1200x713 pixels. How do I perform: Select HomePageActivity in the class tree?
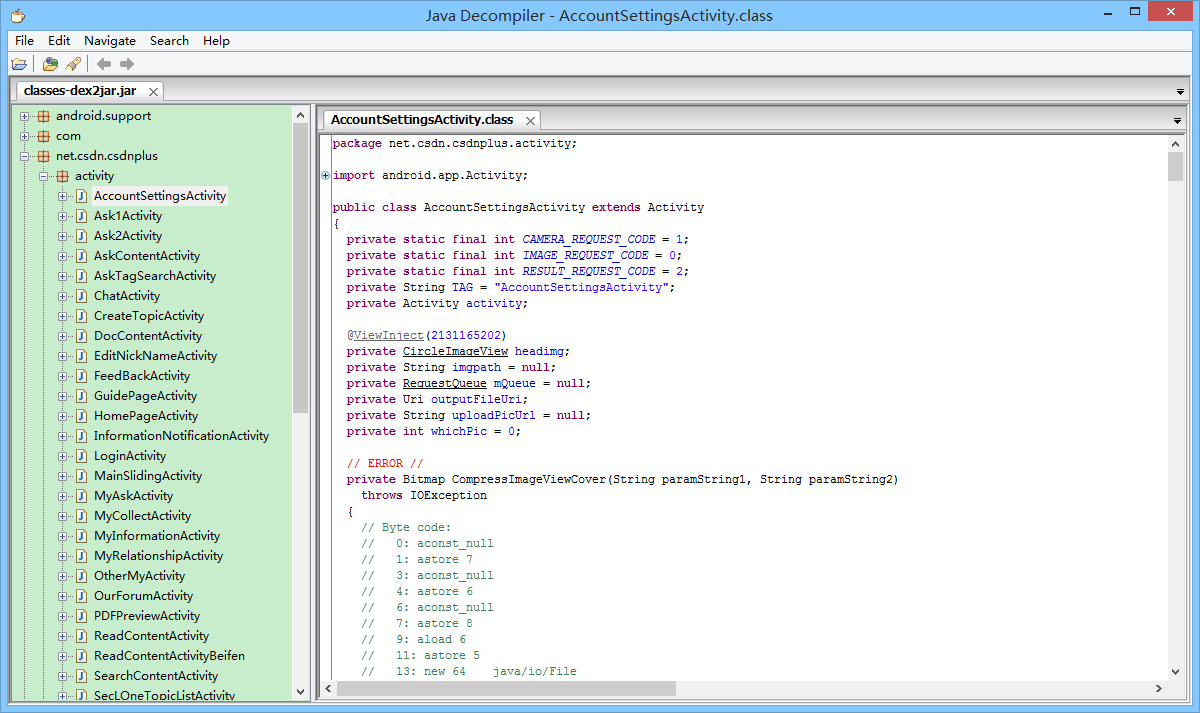click(145, 416)
